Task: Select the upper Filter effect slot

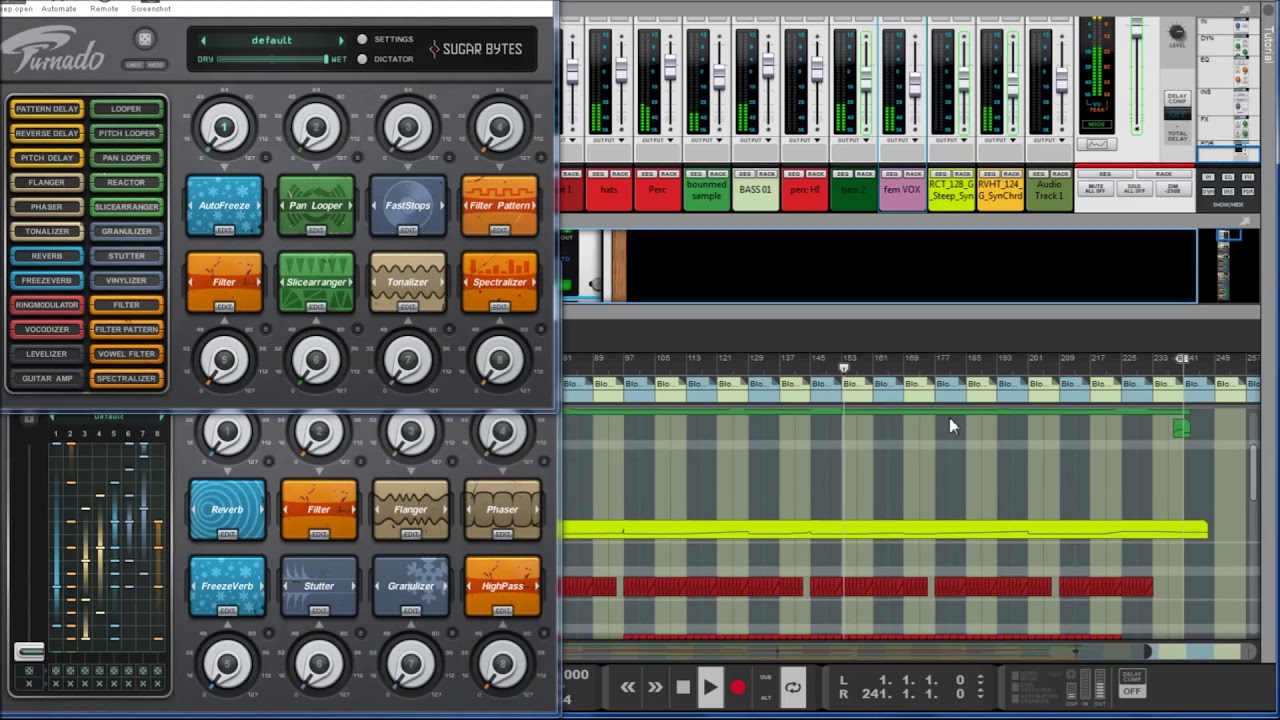Action: pos(224,282)
